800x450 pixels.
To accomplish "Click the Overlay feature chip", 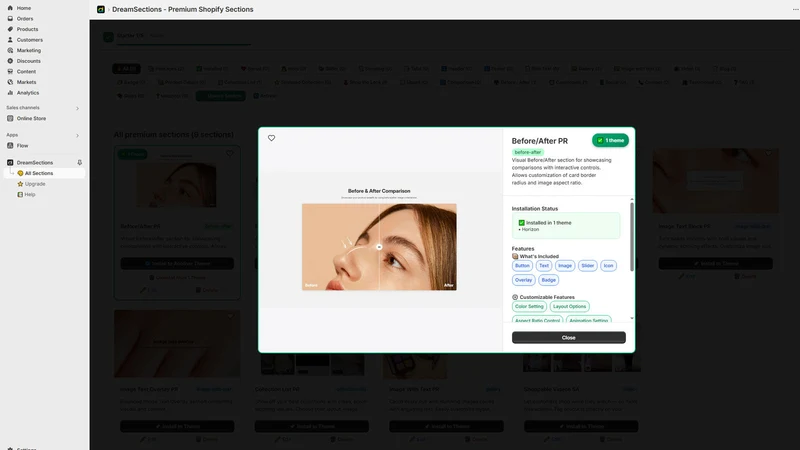I will coord(523,280).
